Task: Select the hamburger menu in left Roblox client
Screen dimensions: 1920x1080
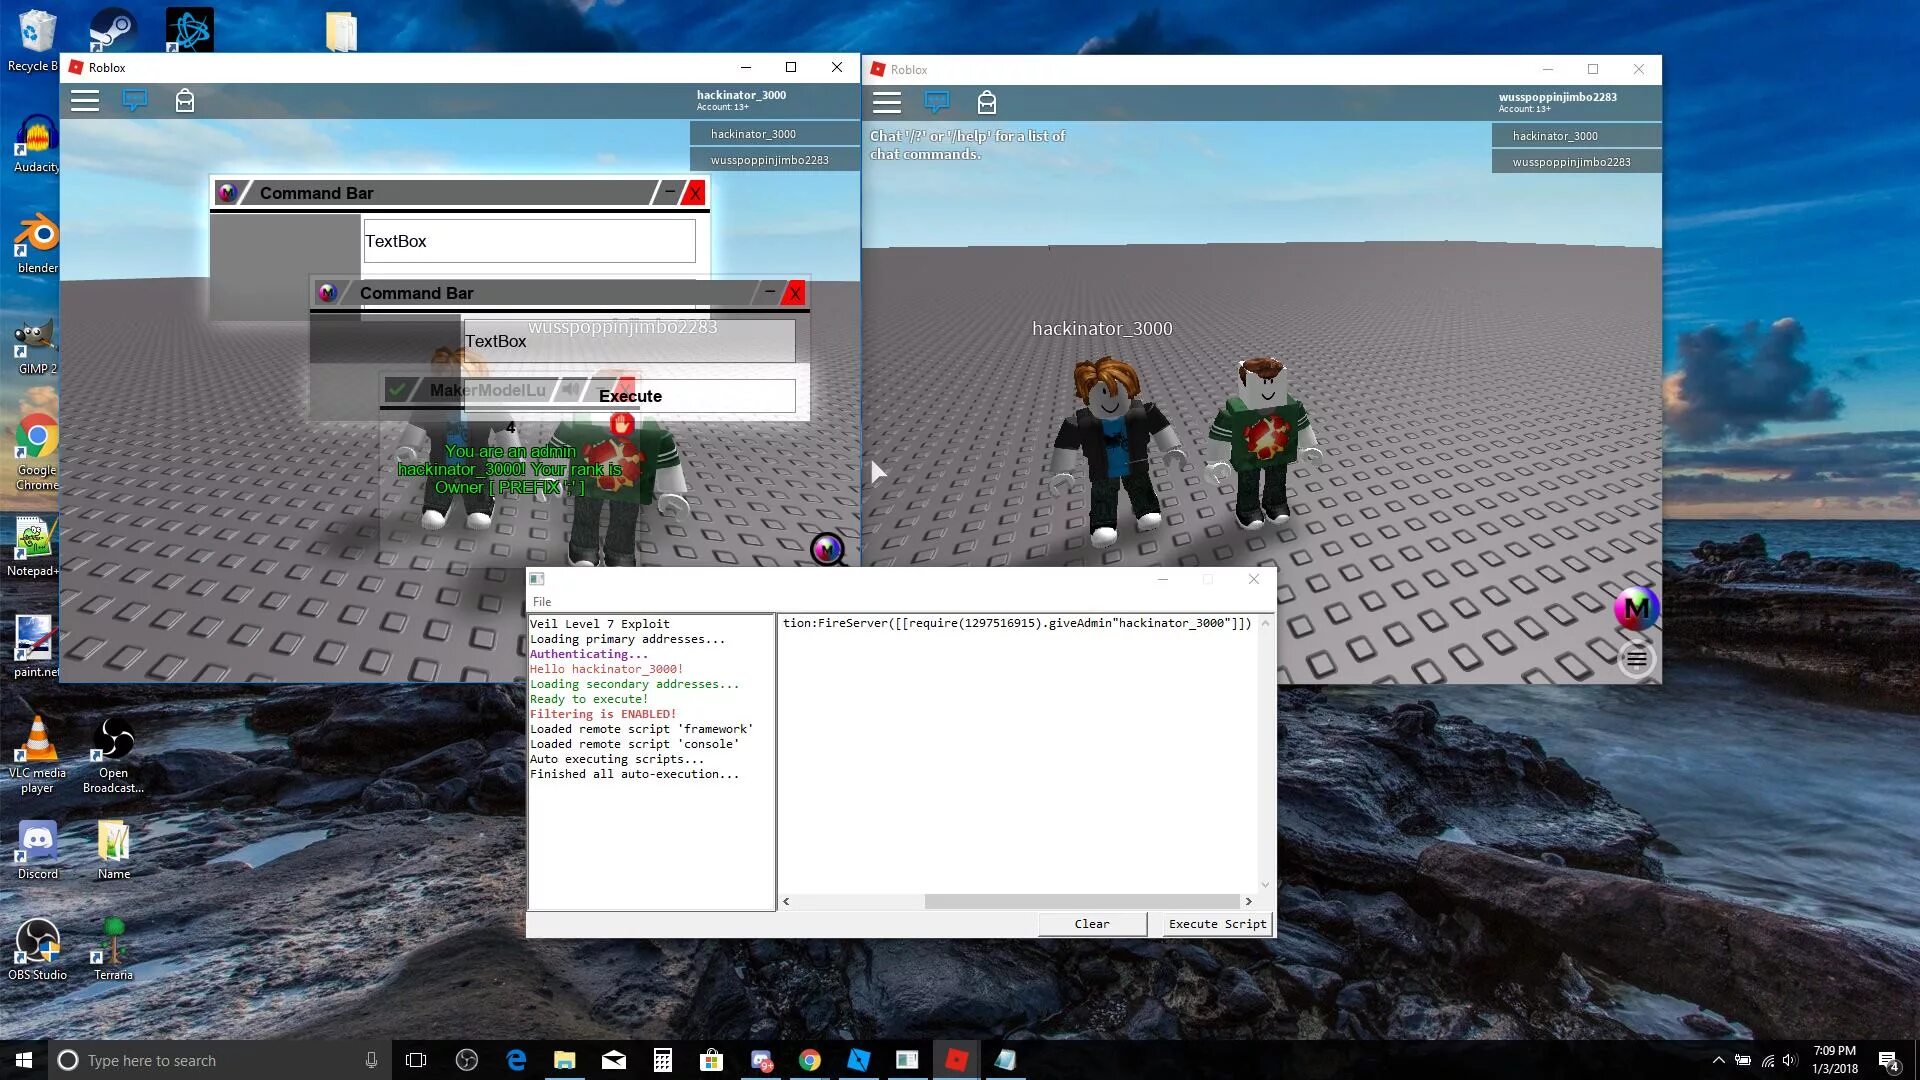Action: (84, 100)
